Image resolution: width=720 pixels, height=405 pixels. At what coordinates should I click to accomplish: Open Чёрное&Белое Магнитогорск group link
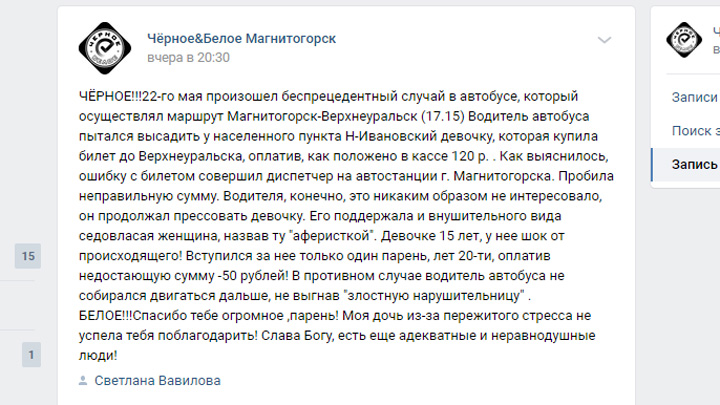[x=242, y=39]
